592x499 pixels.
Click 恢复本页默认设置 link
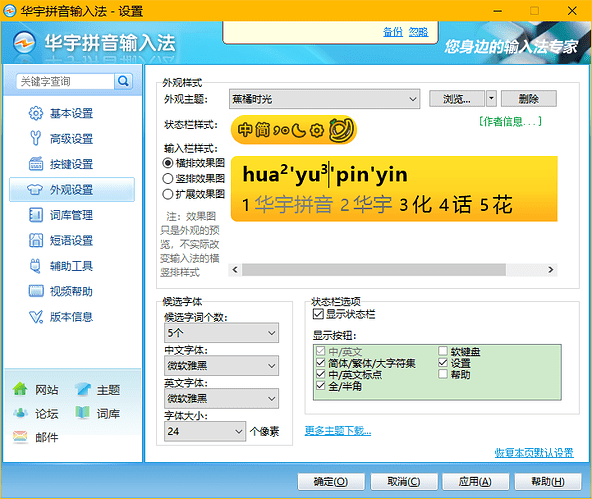pyautogui.click(x=534, y=452)
